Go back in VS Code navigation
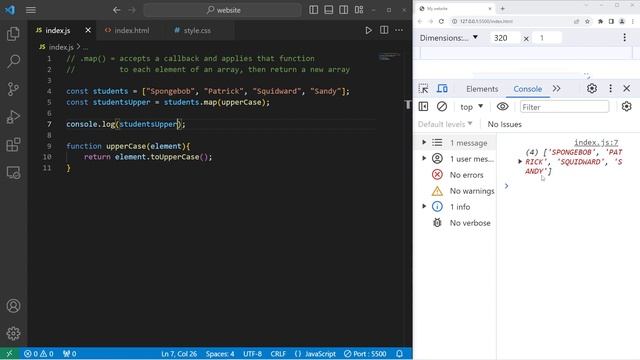This screenshot has width=640, height=360. (117, 10)
